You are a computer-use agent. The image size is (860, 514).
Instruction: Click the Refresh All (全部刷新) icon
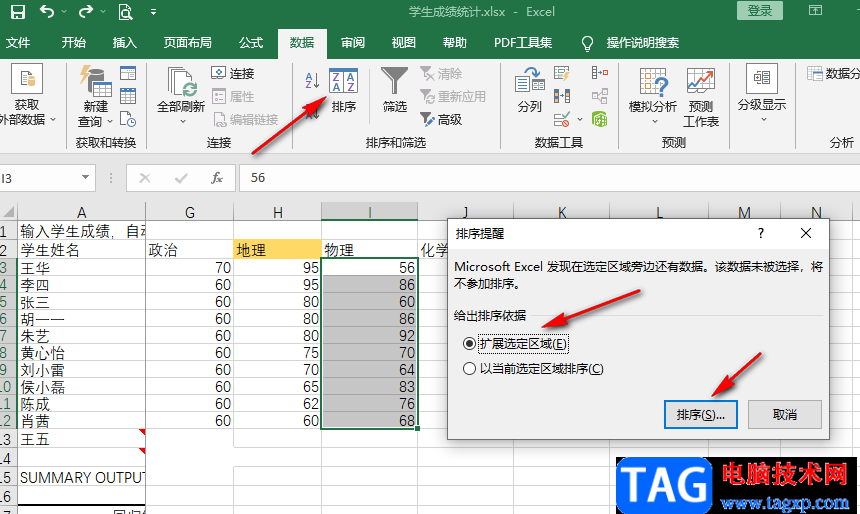pyautogui.click(x=181, y=82)
